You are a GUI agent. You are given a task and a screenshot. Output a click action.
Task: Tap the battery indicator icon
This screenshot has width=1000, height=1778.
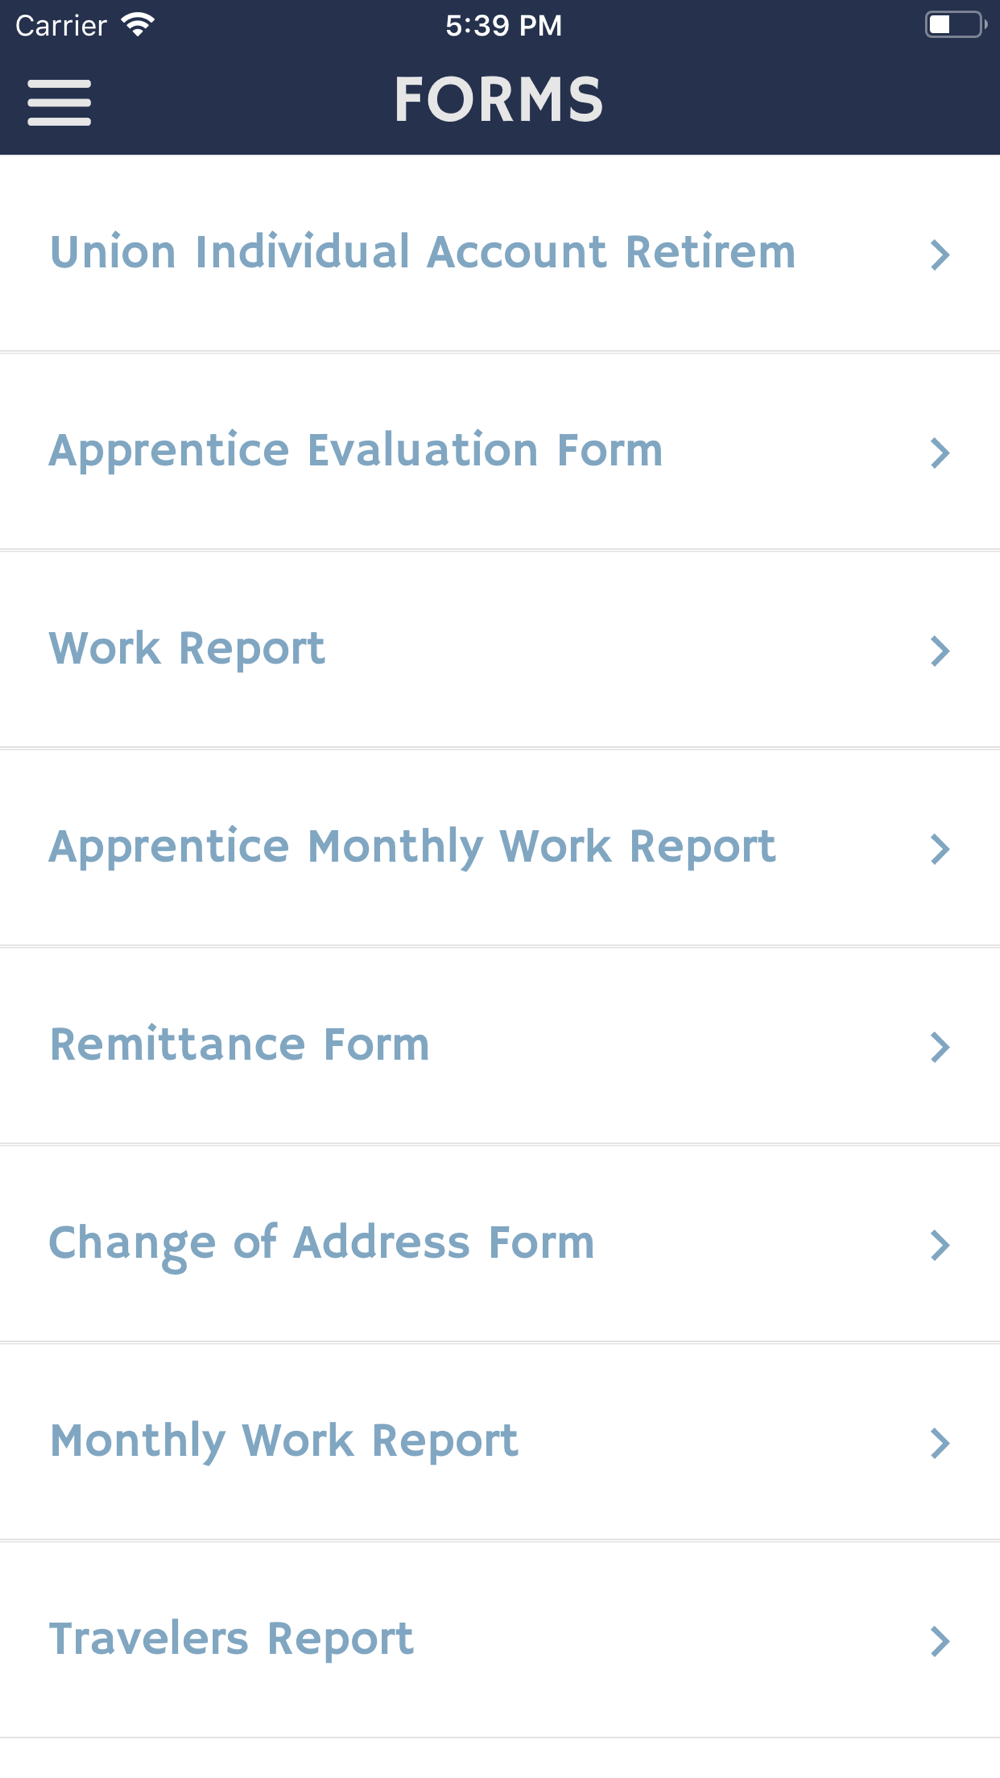click(x=956, y=25)
